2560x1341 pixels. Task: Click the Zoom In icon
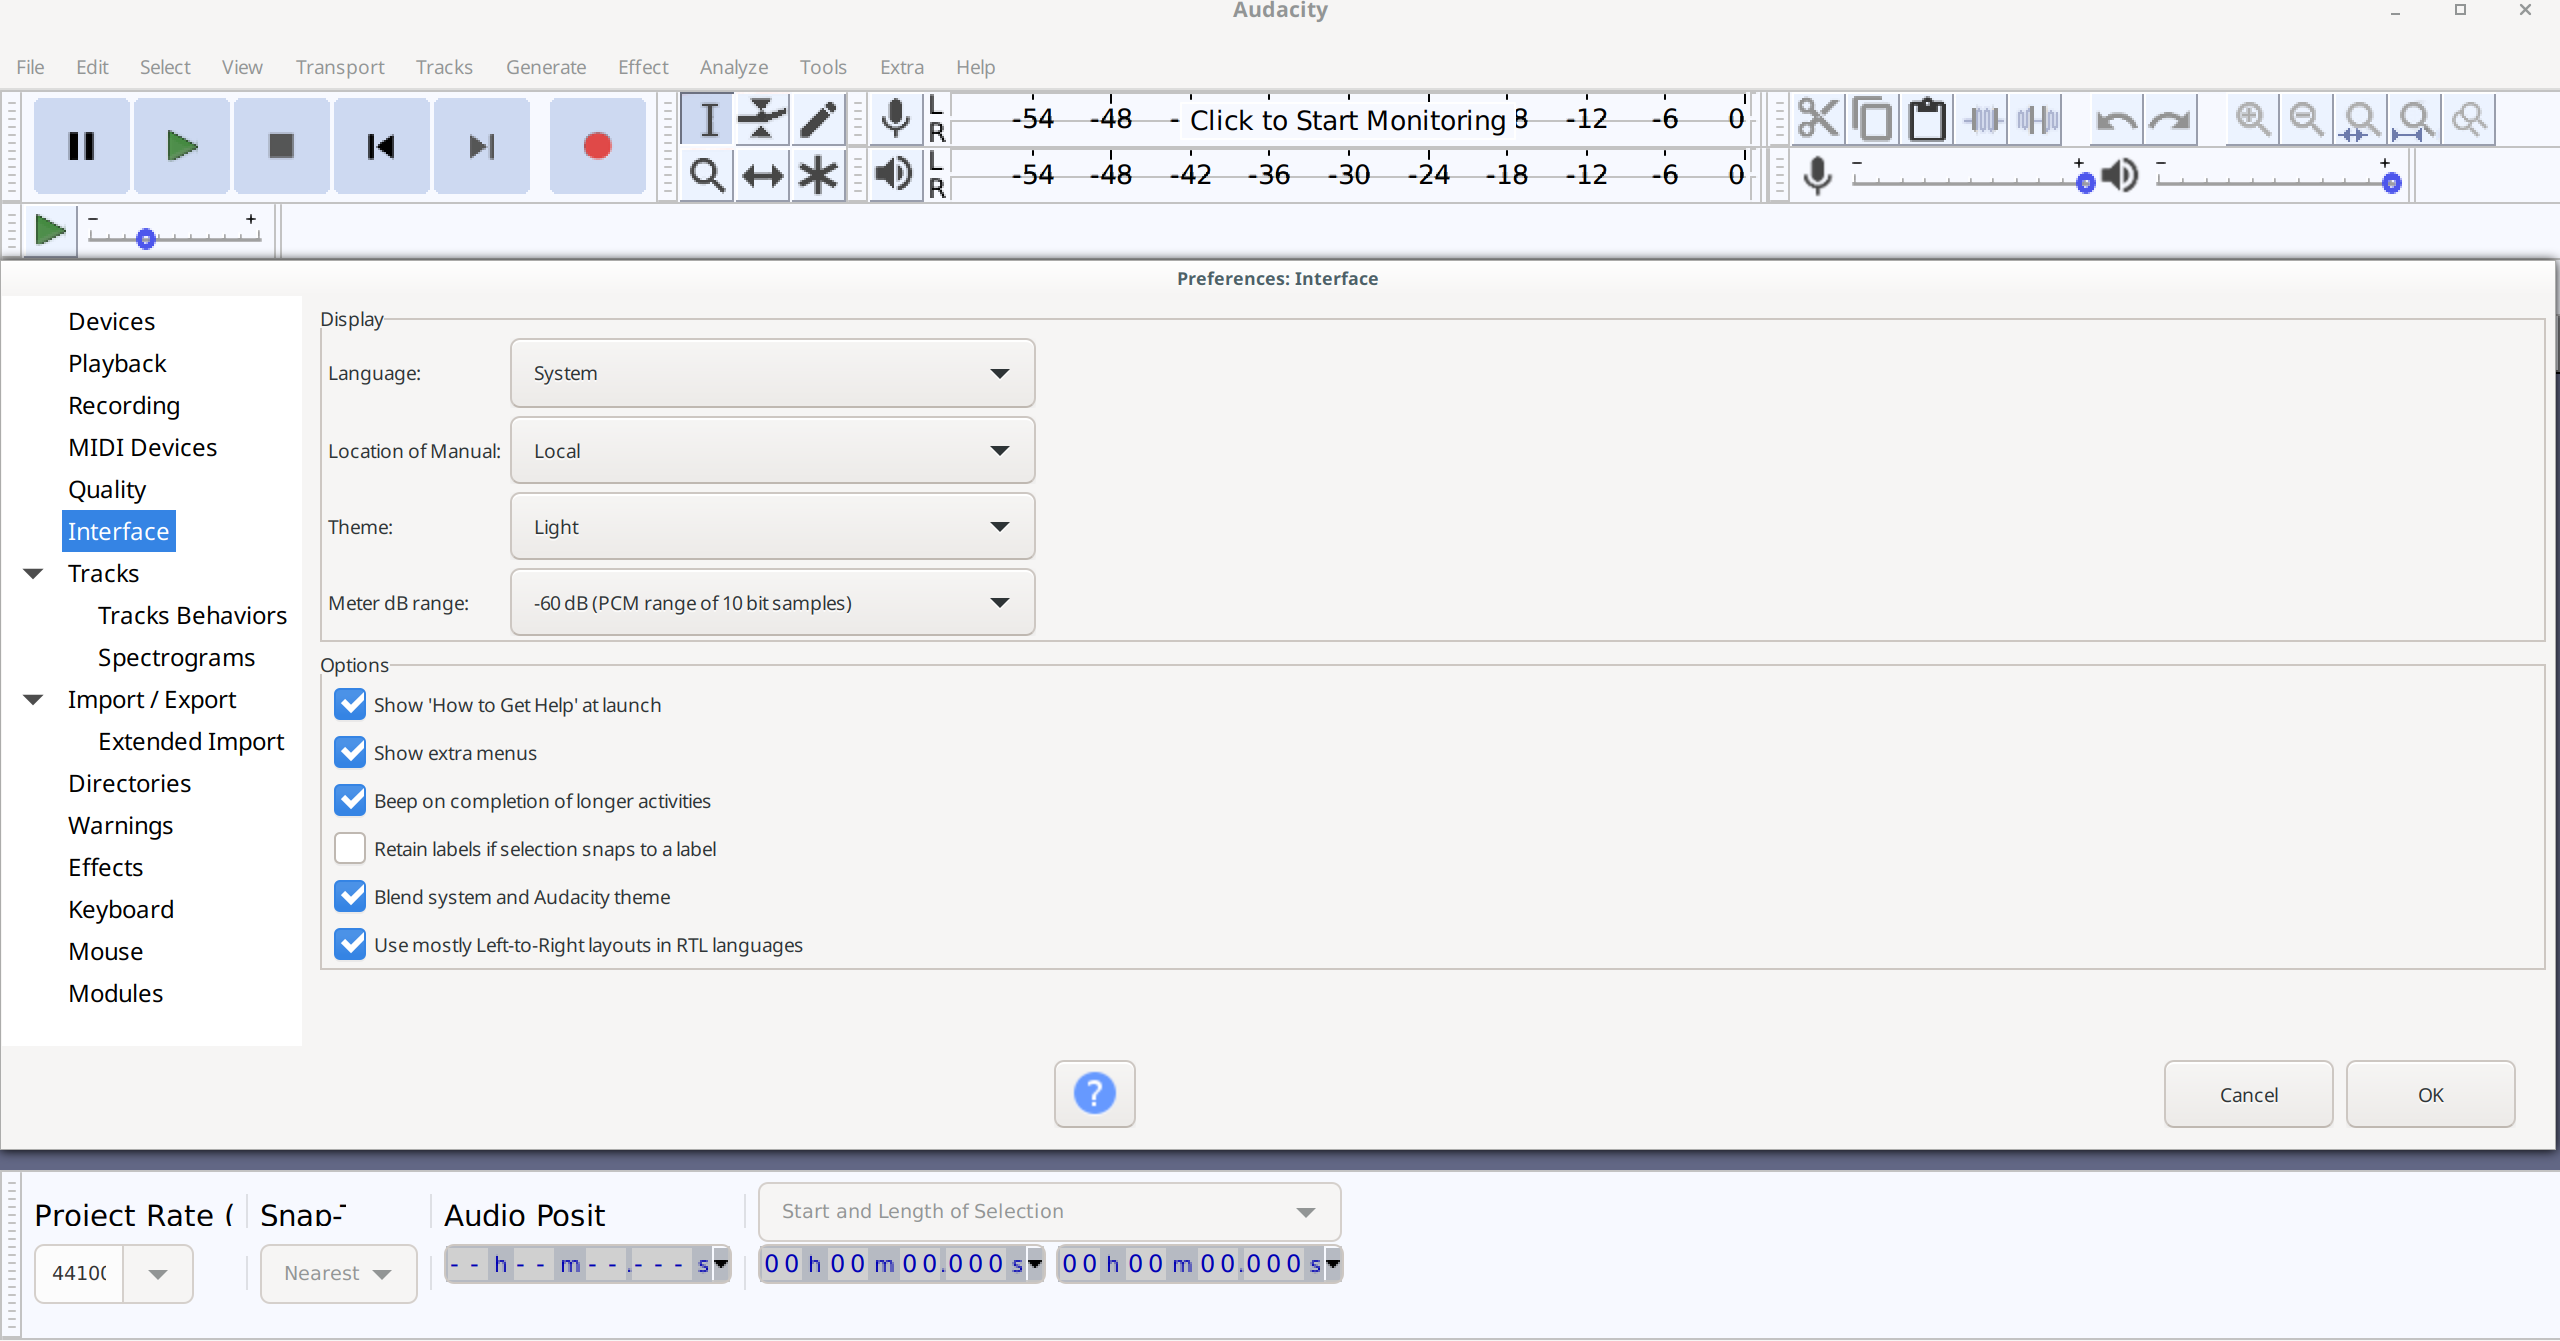2253,119
